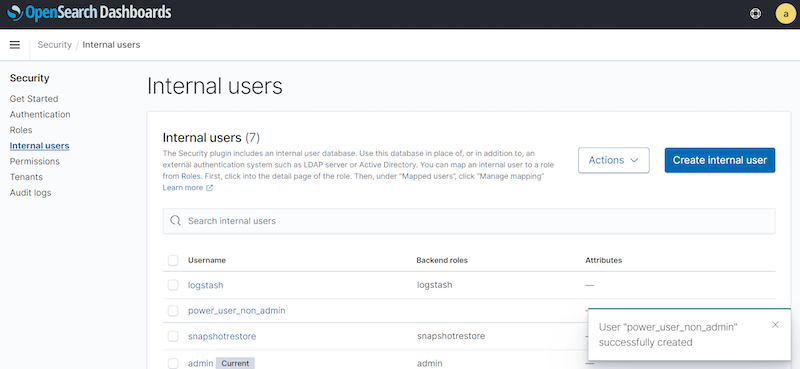Open the logstash user link

click(206, 285)
